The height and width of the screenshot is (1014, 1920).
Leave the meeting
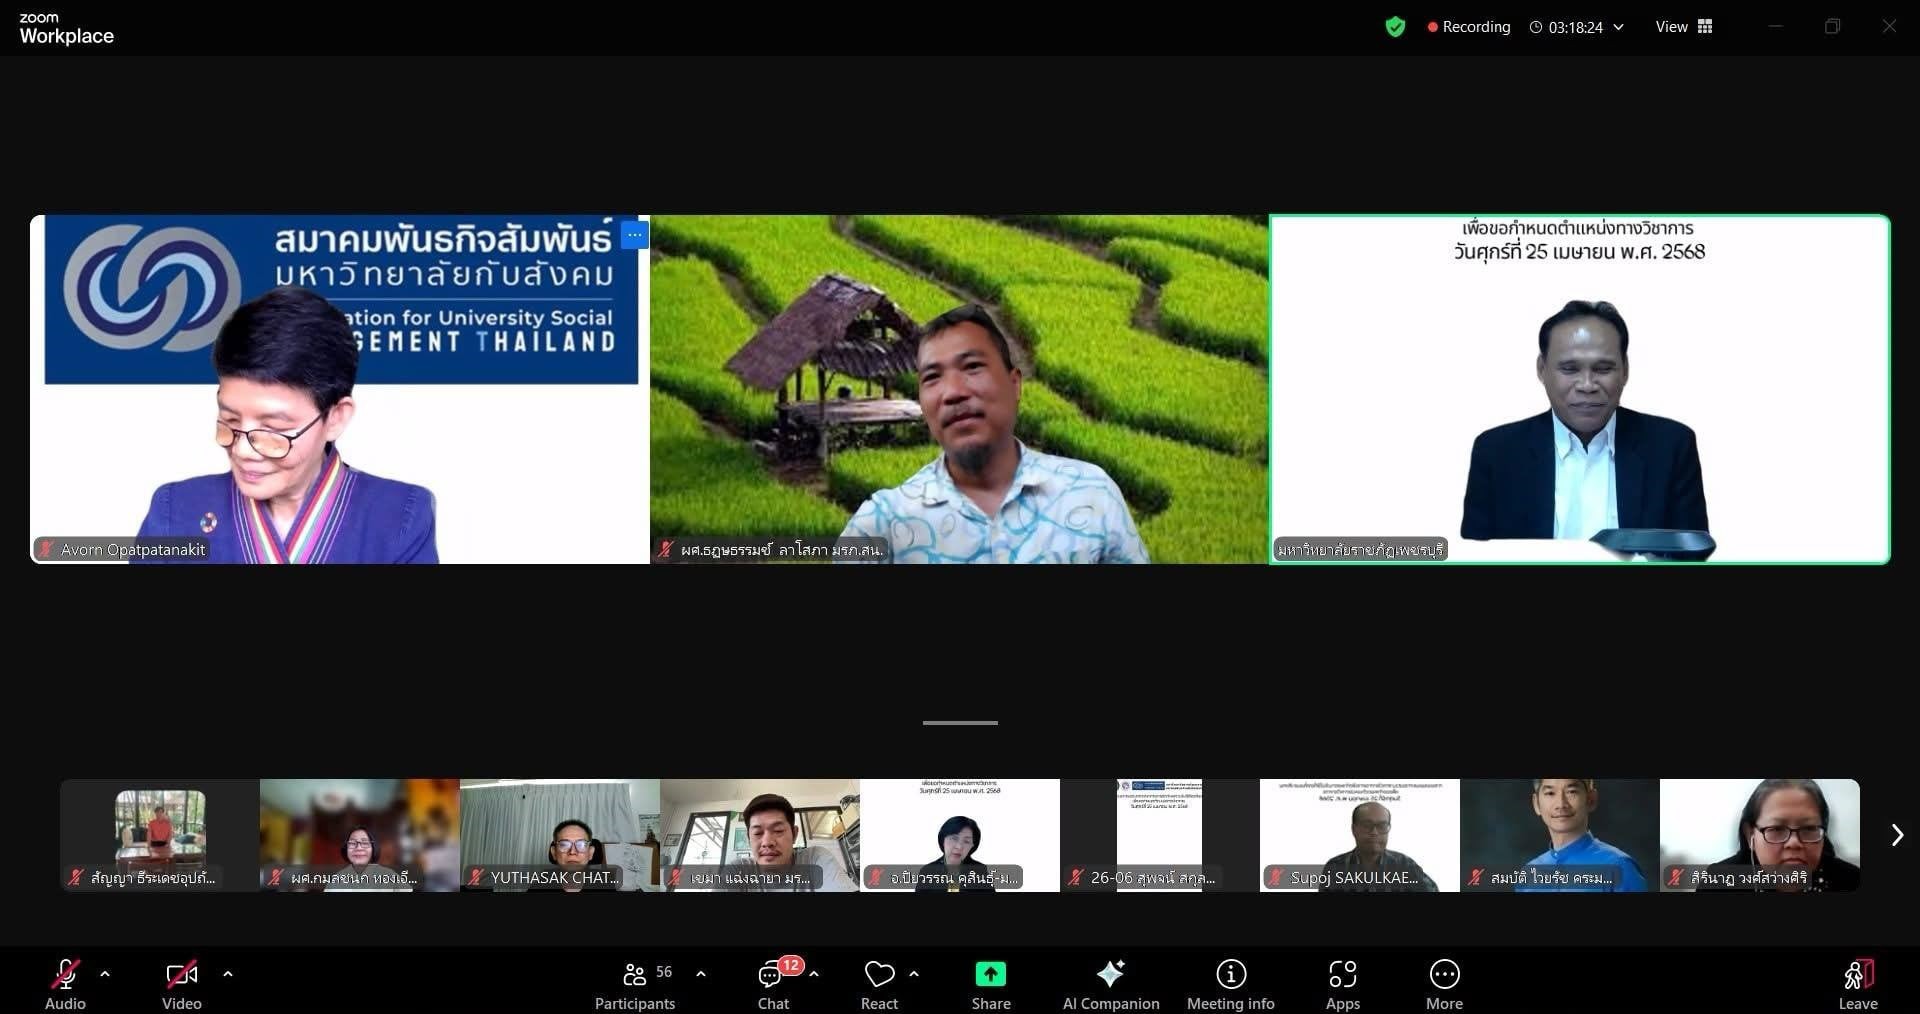pyautogui.click(x=1857, y=984)
